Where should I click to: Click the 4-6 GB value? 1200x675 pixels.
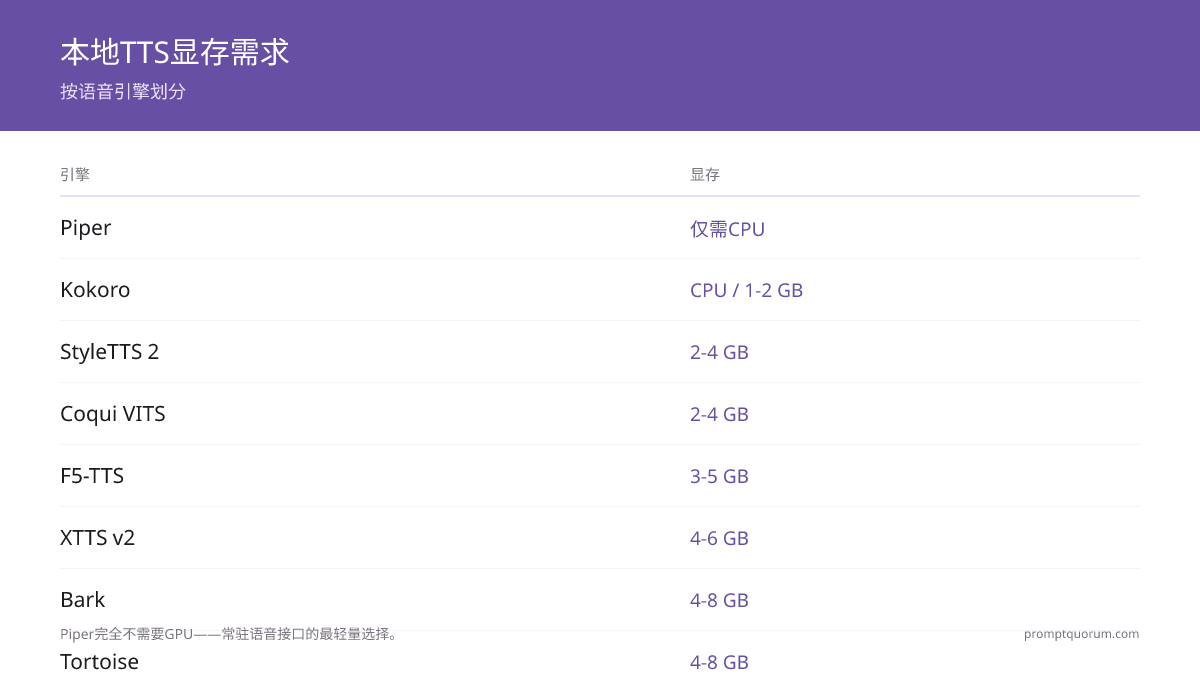click(719, 538)
